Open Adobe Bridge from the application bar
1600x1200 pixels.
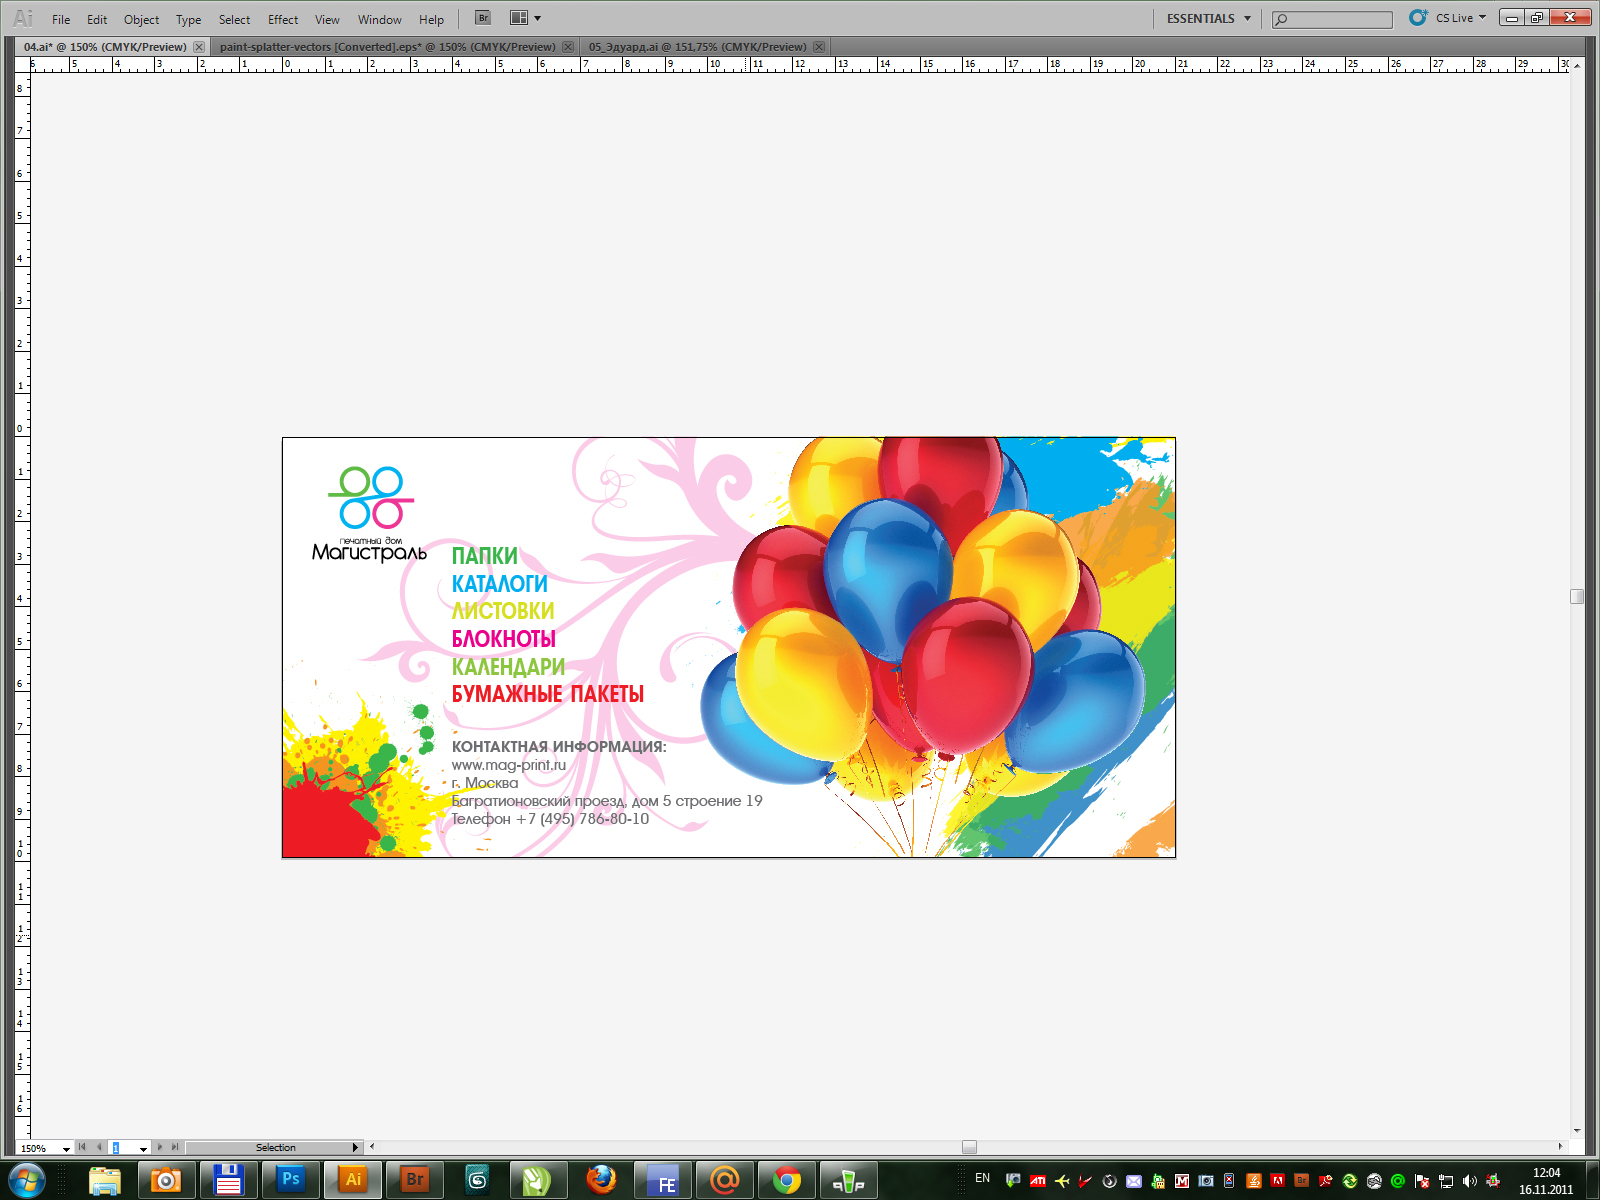click(x=483, y=18)
